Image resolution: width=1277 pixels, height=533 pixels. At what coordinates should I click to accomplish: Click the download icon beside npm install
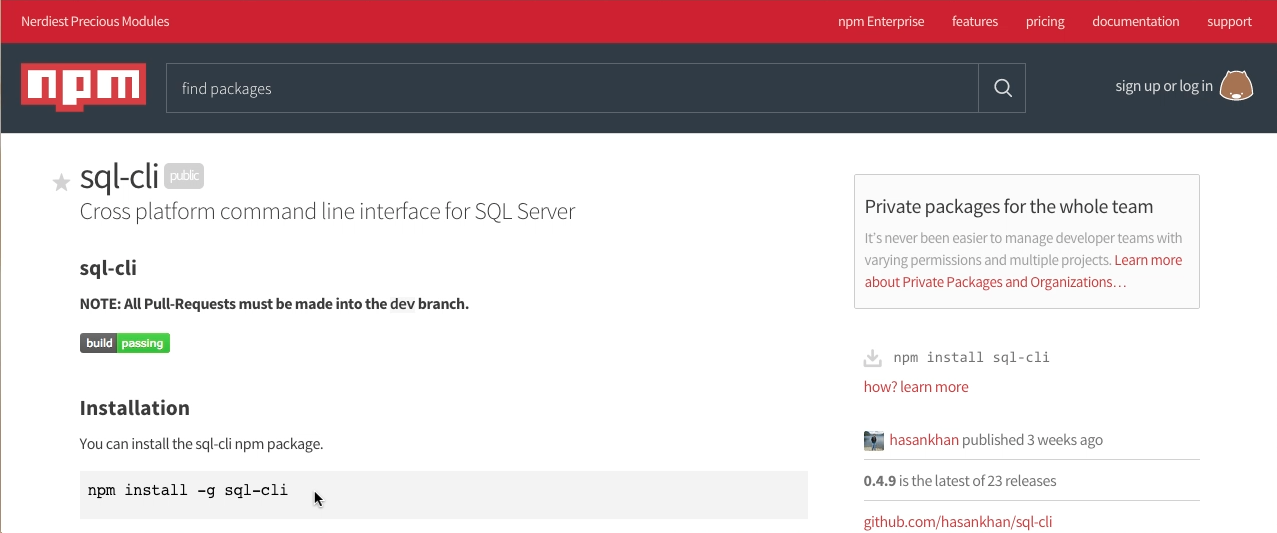point(873,358)
